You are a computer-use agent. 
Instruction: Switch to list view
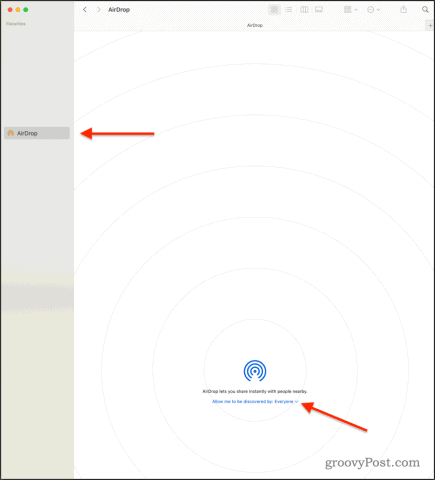pyautogui.click(x=289, y=10)
